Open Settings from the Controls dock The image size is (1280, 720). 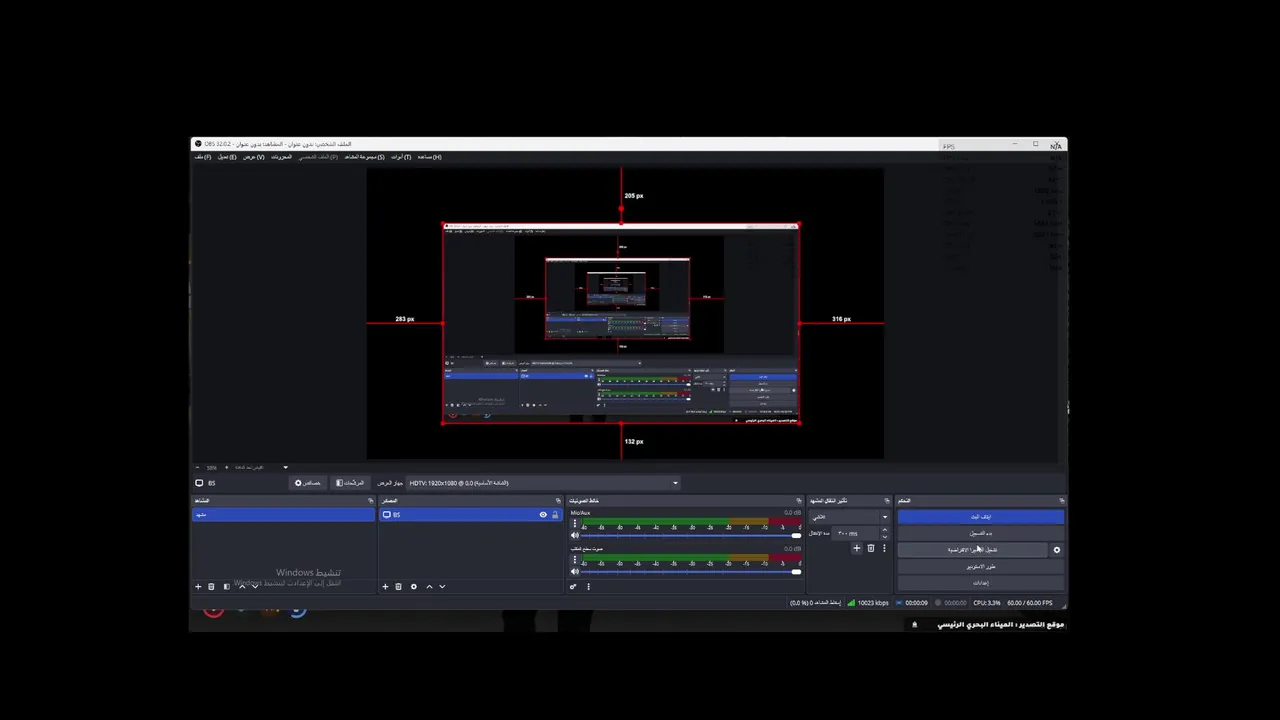pos(981,582)
